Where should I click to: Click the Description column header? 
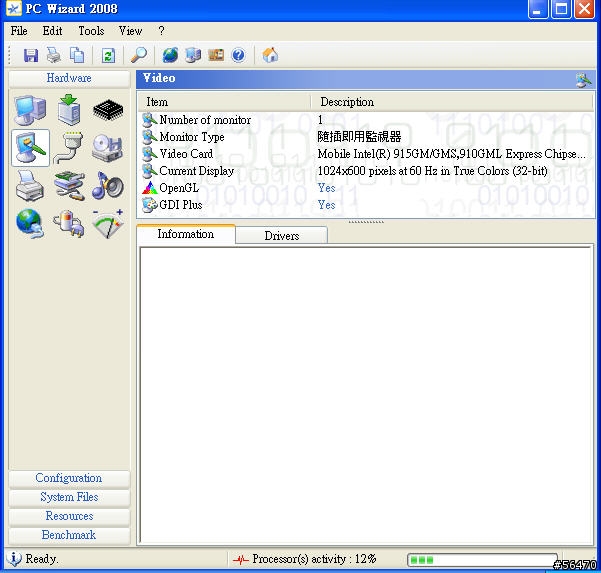coord(452,102)
